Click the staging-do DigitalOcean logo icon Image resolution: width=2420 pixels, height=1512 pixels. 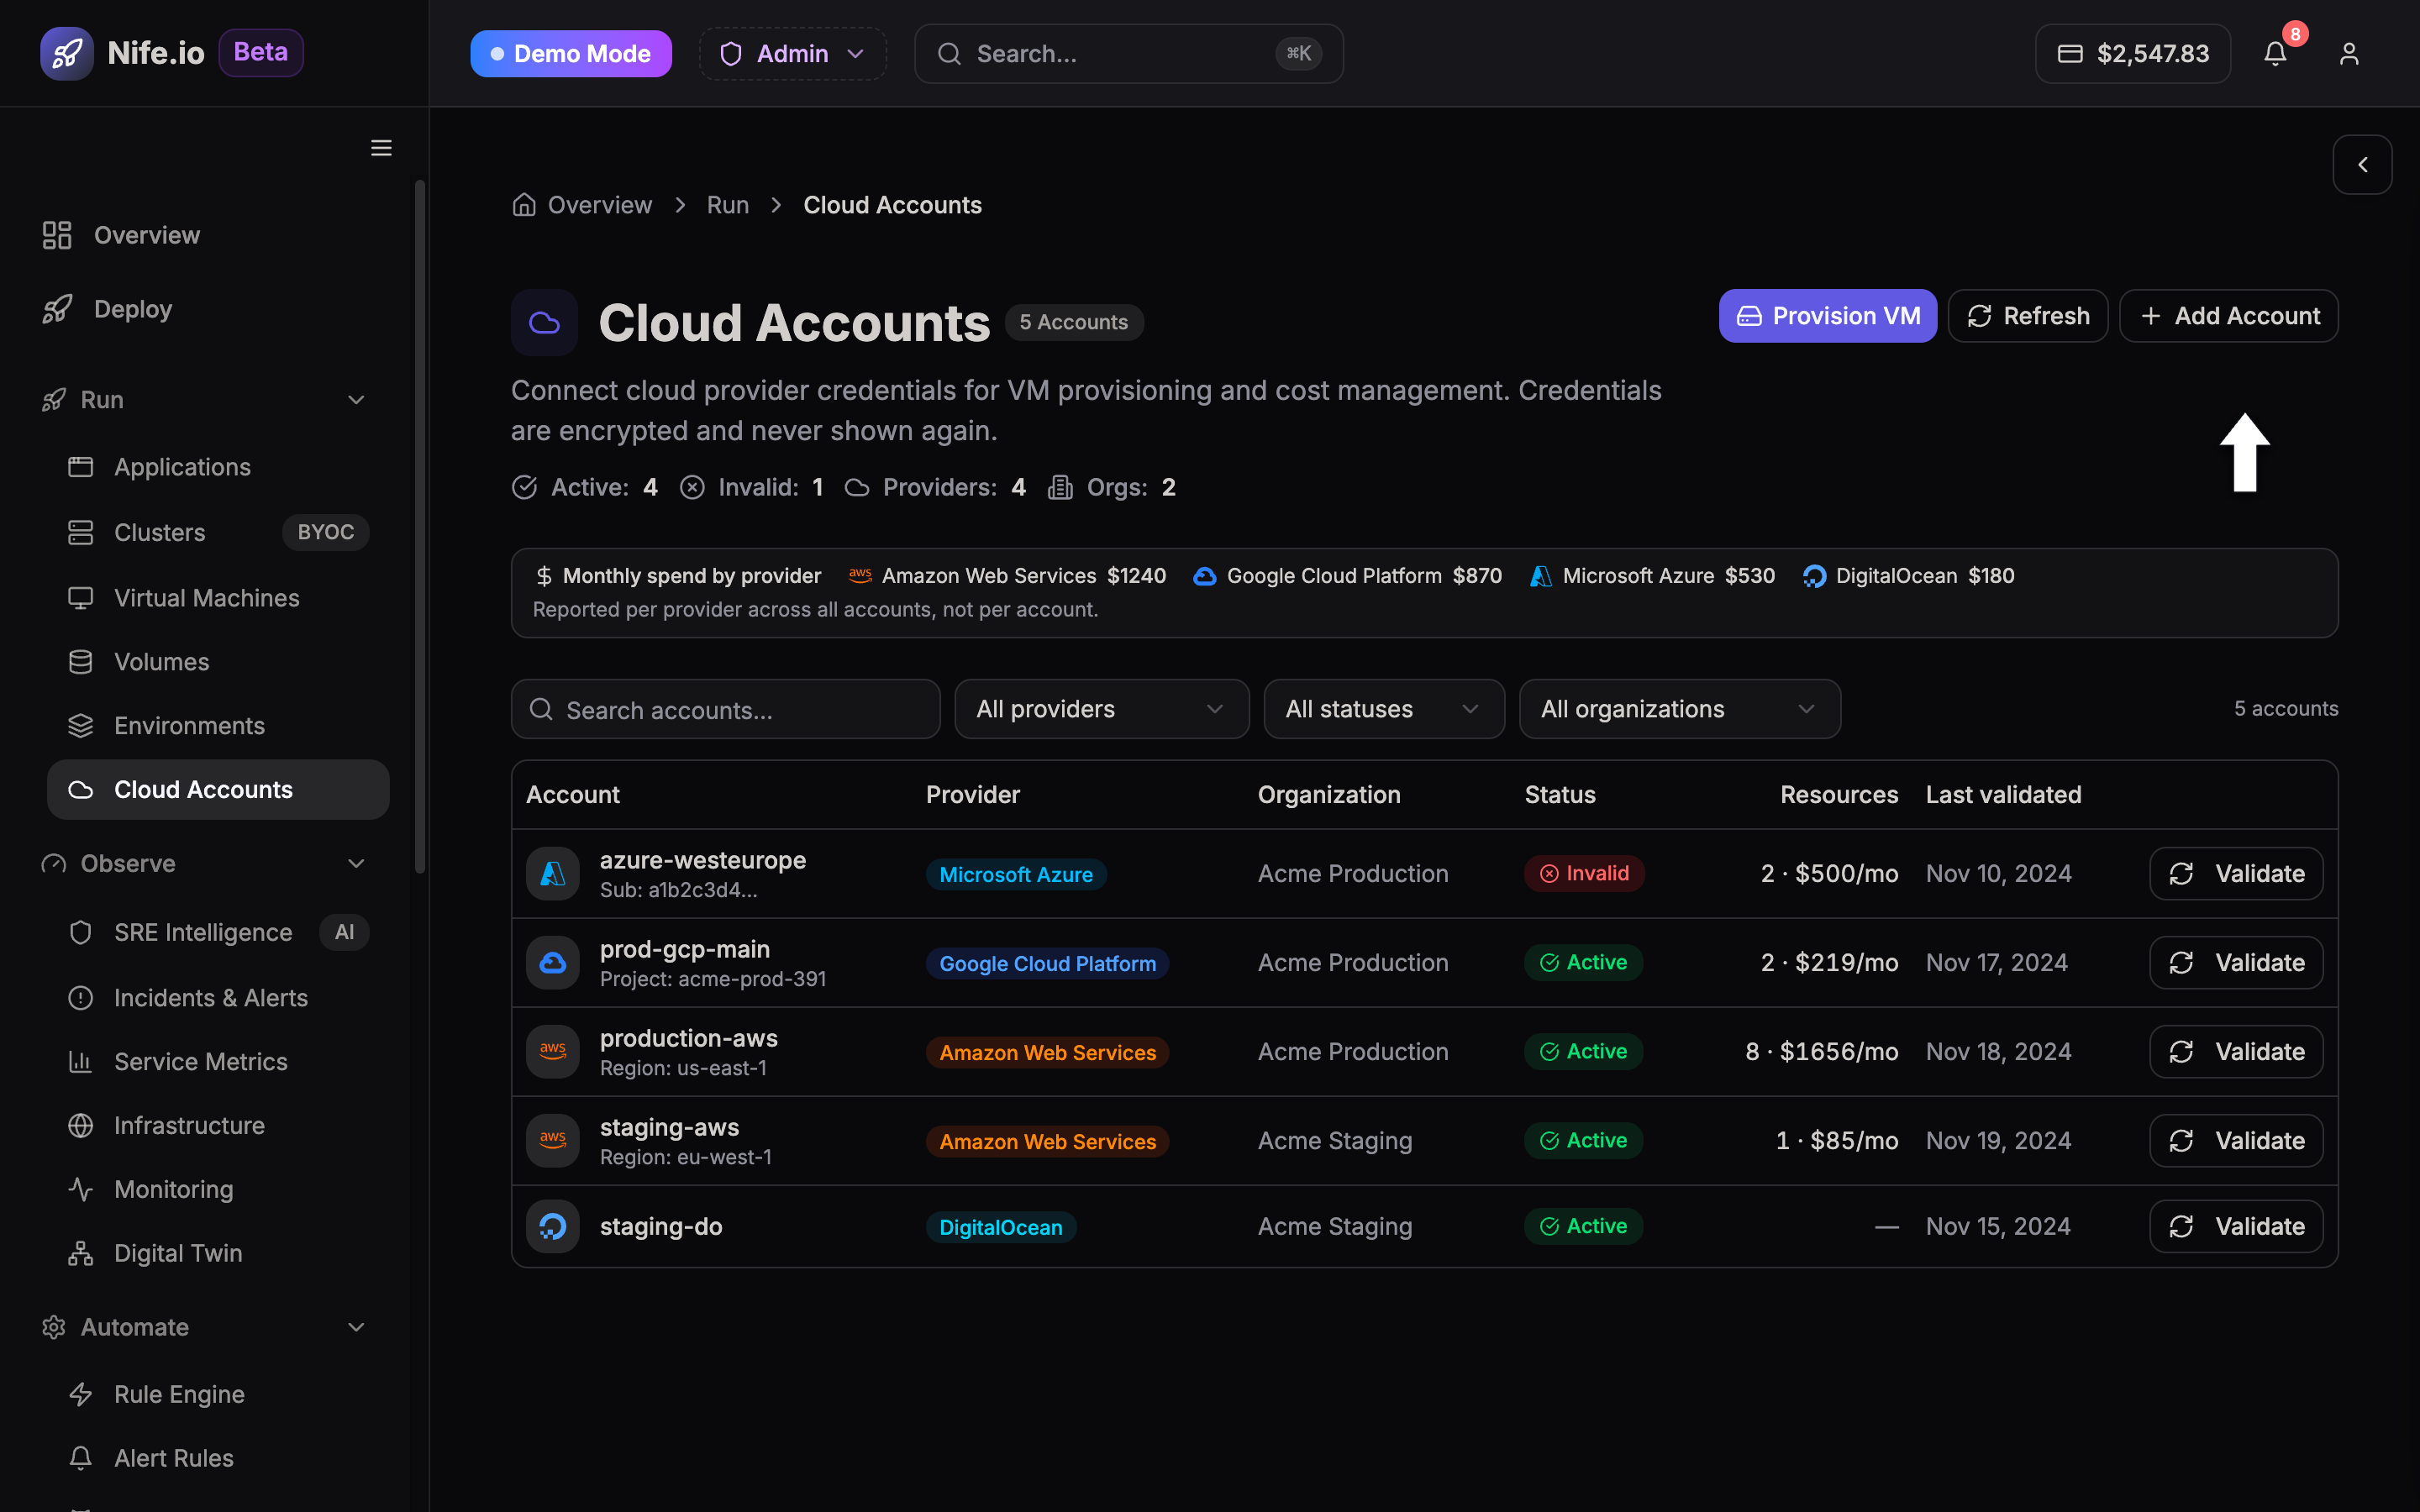(553, 1227)
